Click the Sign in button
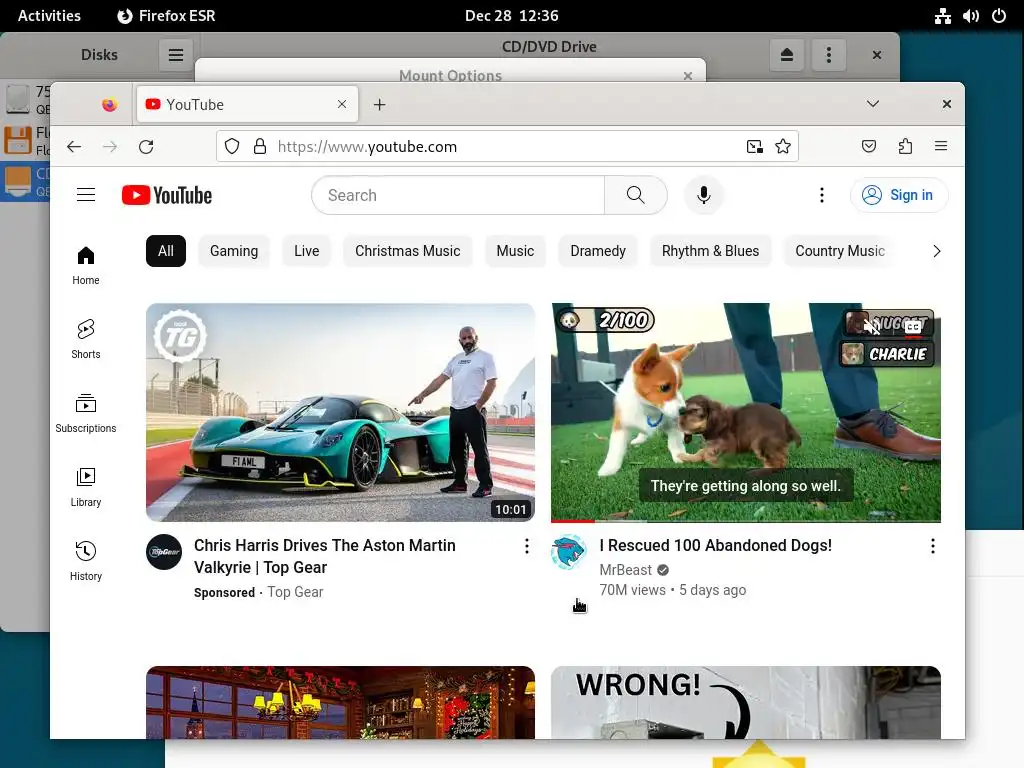Viewport: 1024px width, 768px height. [899, 195]
